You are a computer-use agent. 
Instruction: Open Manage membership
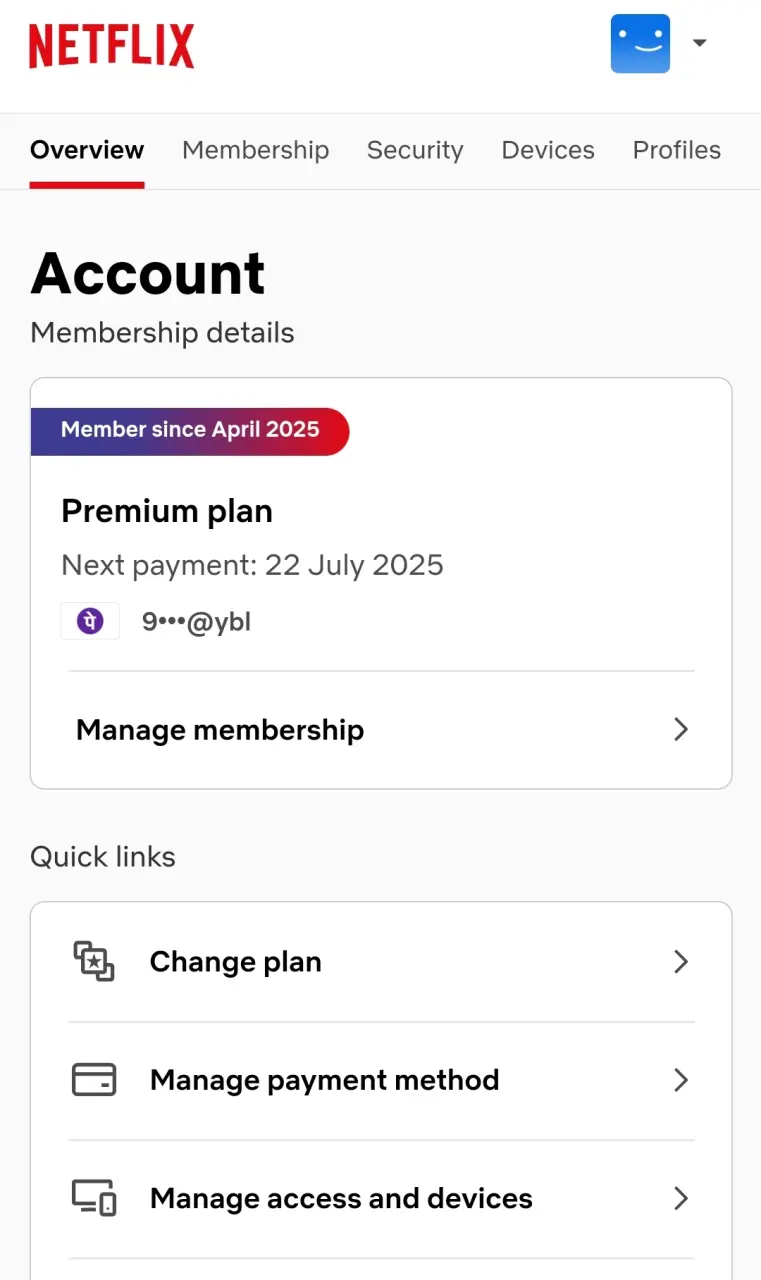point(381,730)
